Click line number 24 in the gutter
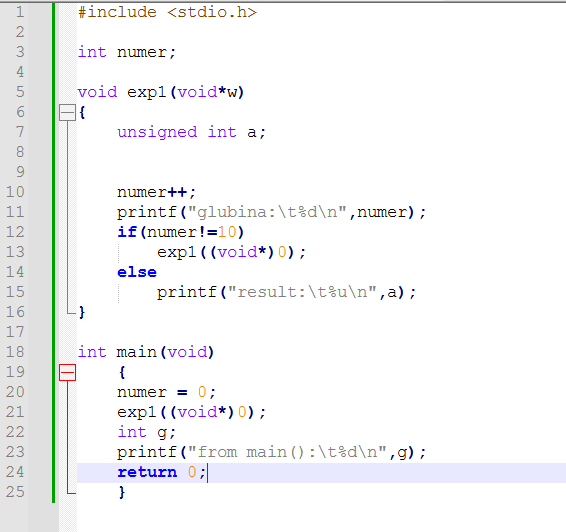The image size is (566, 532). [15, 472]
